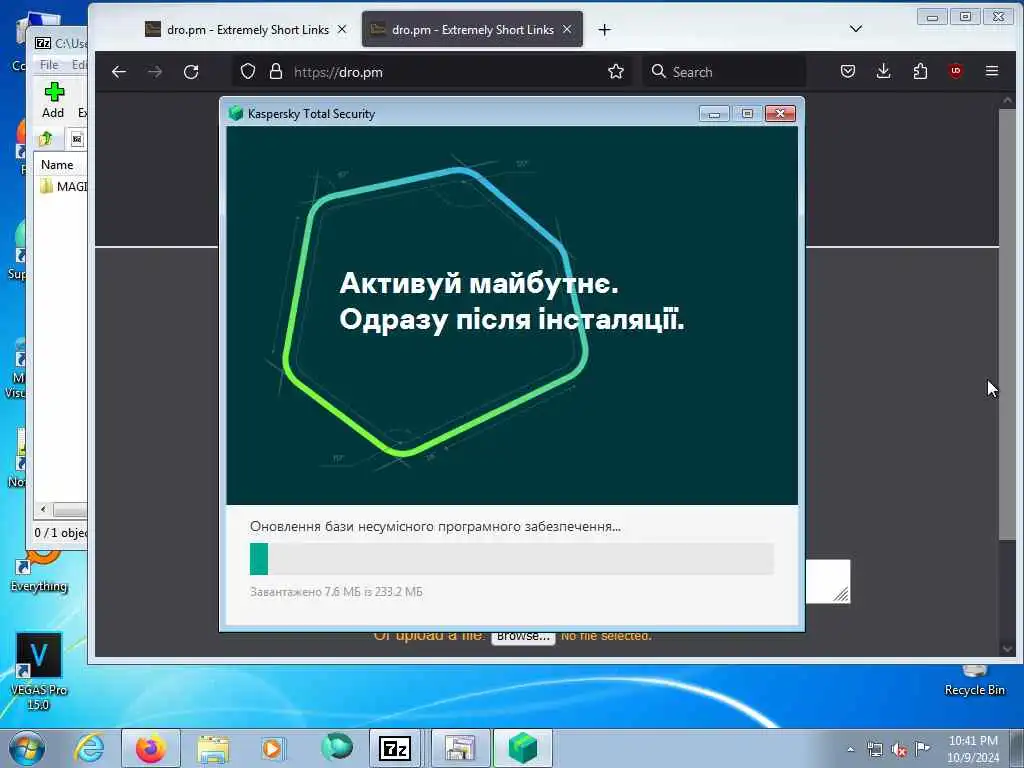Open a new Firefox tab
This screenshot has height=768, width=1024.
604,29
